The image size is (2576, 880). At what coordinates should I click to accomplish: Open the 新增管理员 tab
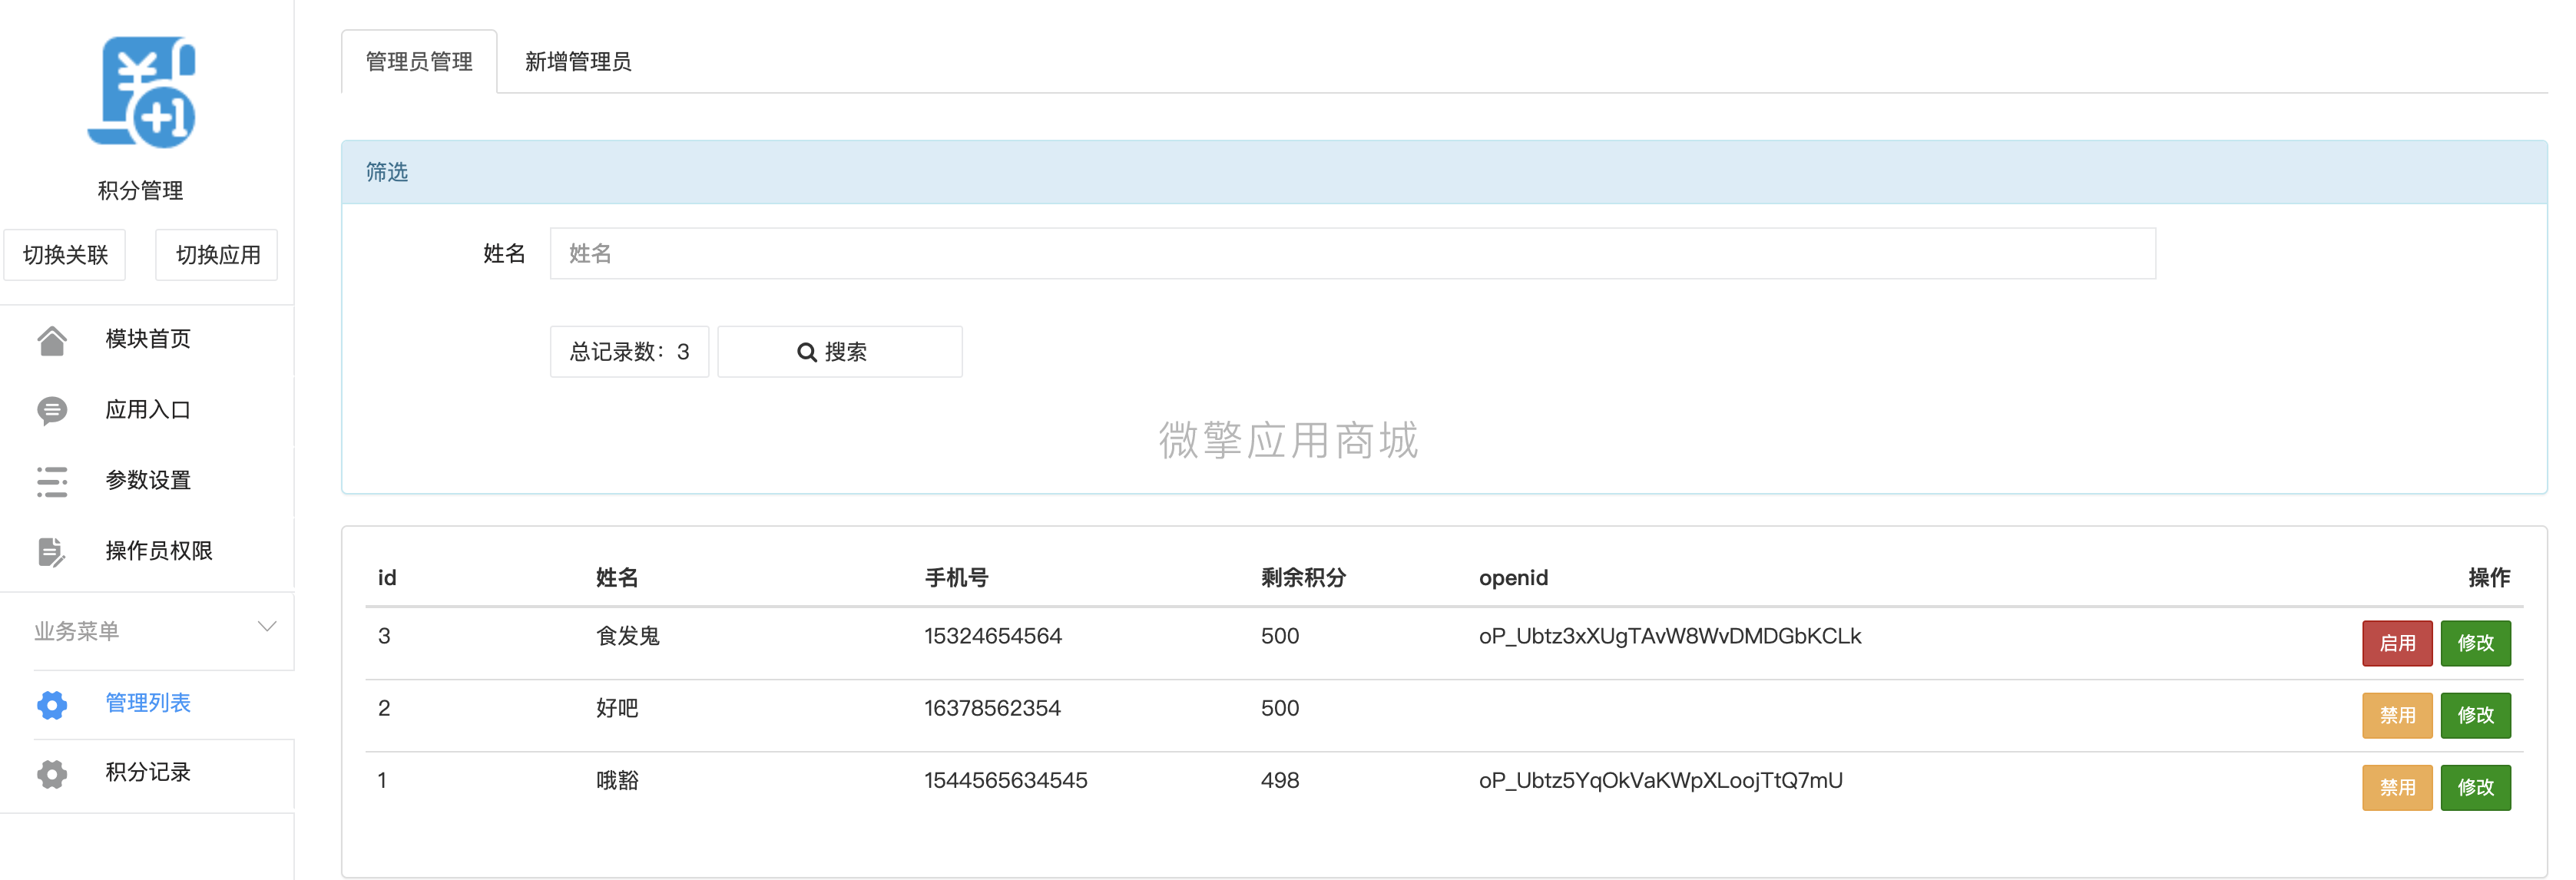tap(578, 62)
